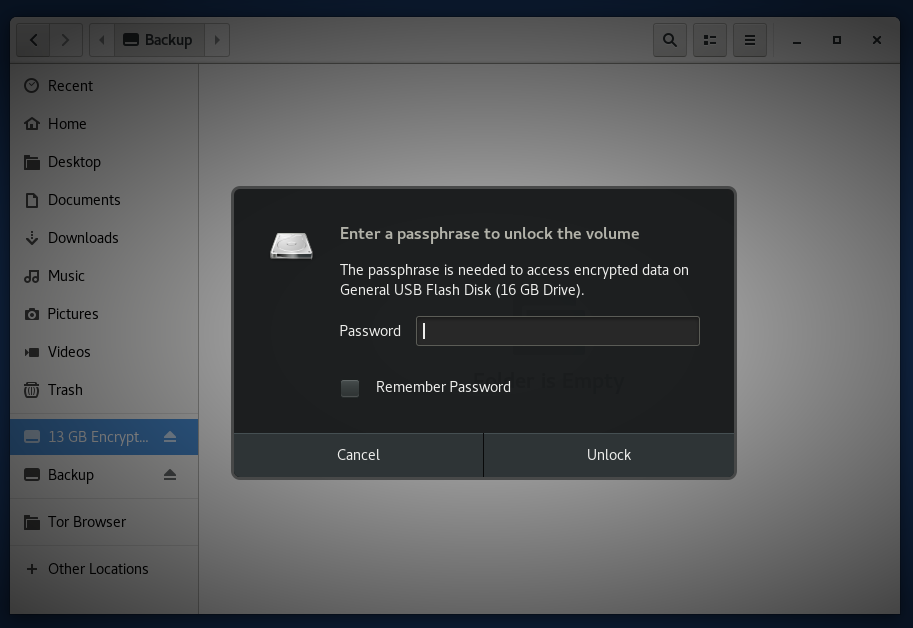913x628 pixels.
Task: Enable the Remember Password checkbox
Action: point(350,388)
